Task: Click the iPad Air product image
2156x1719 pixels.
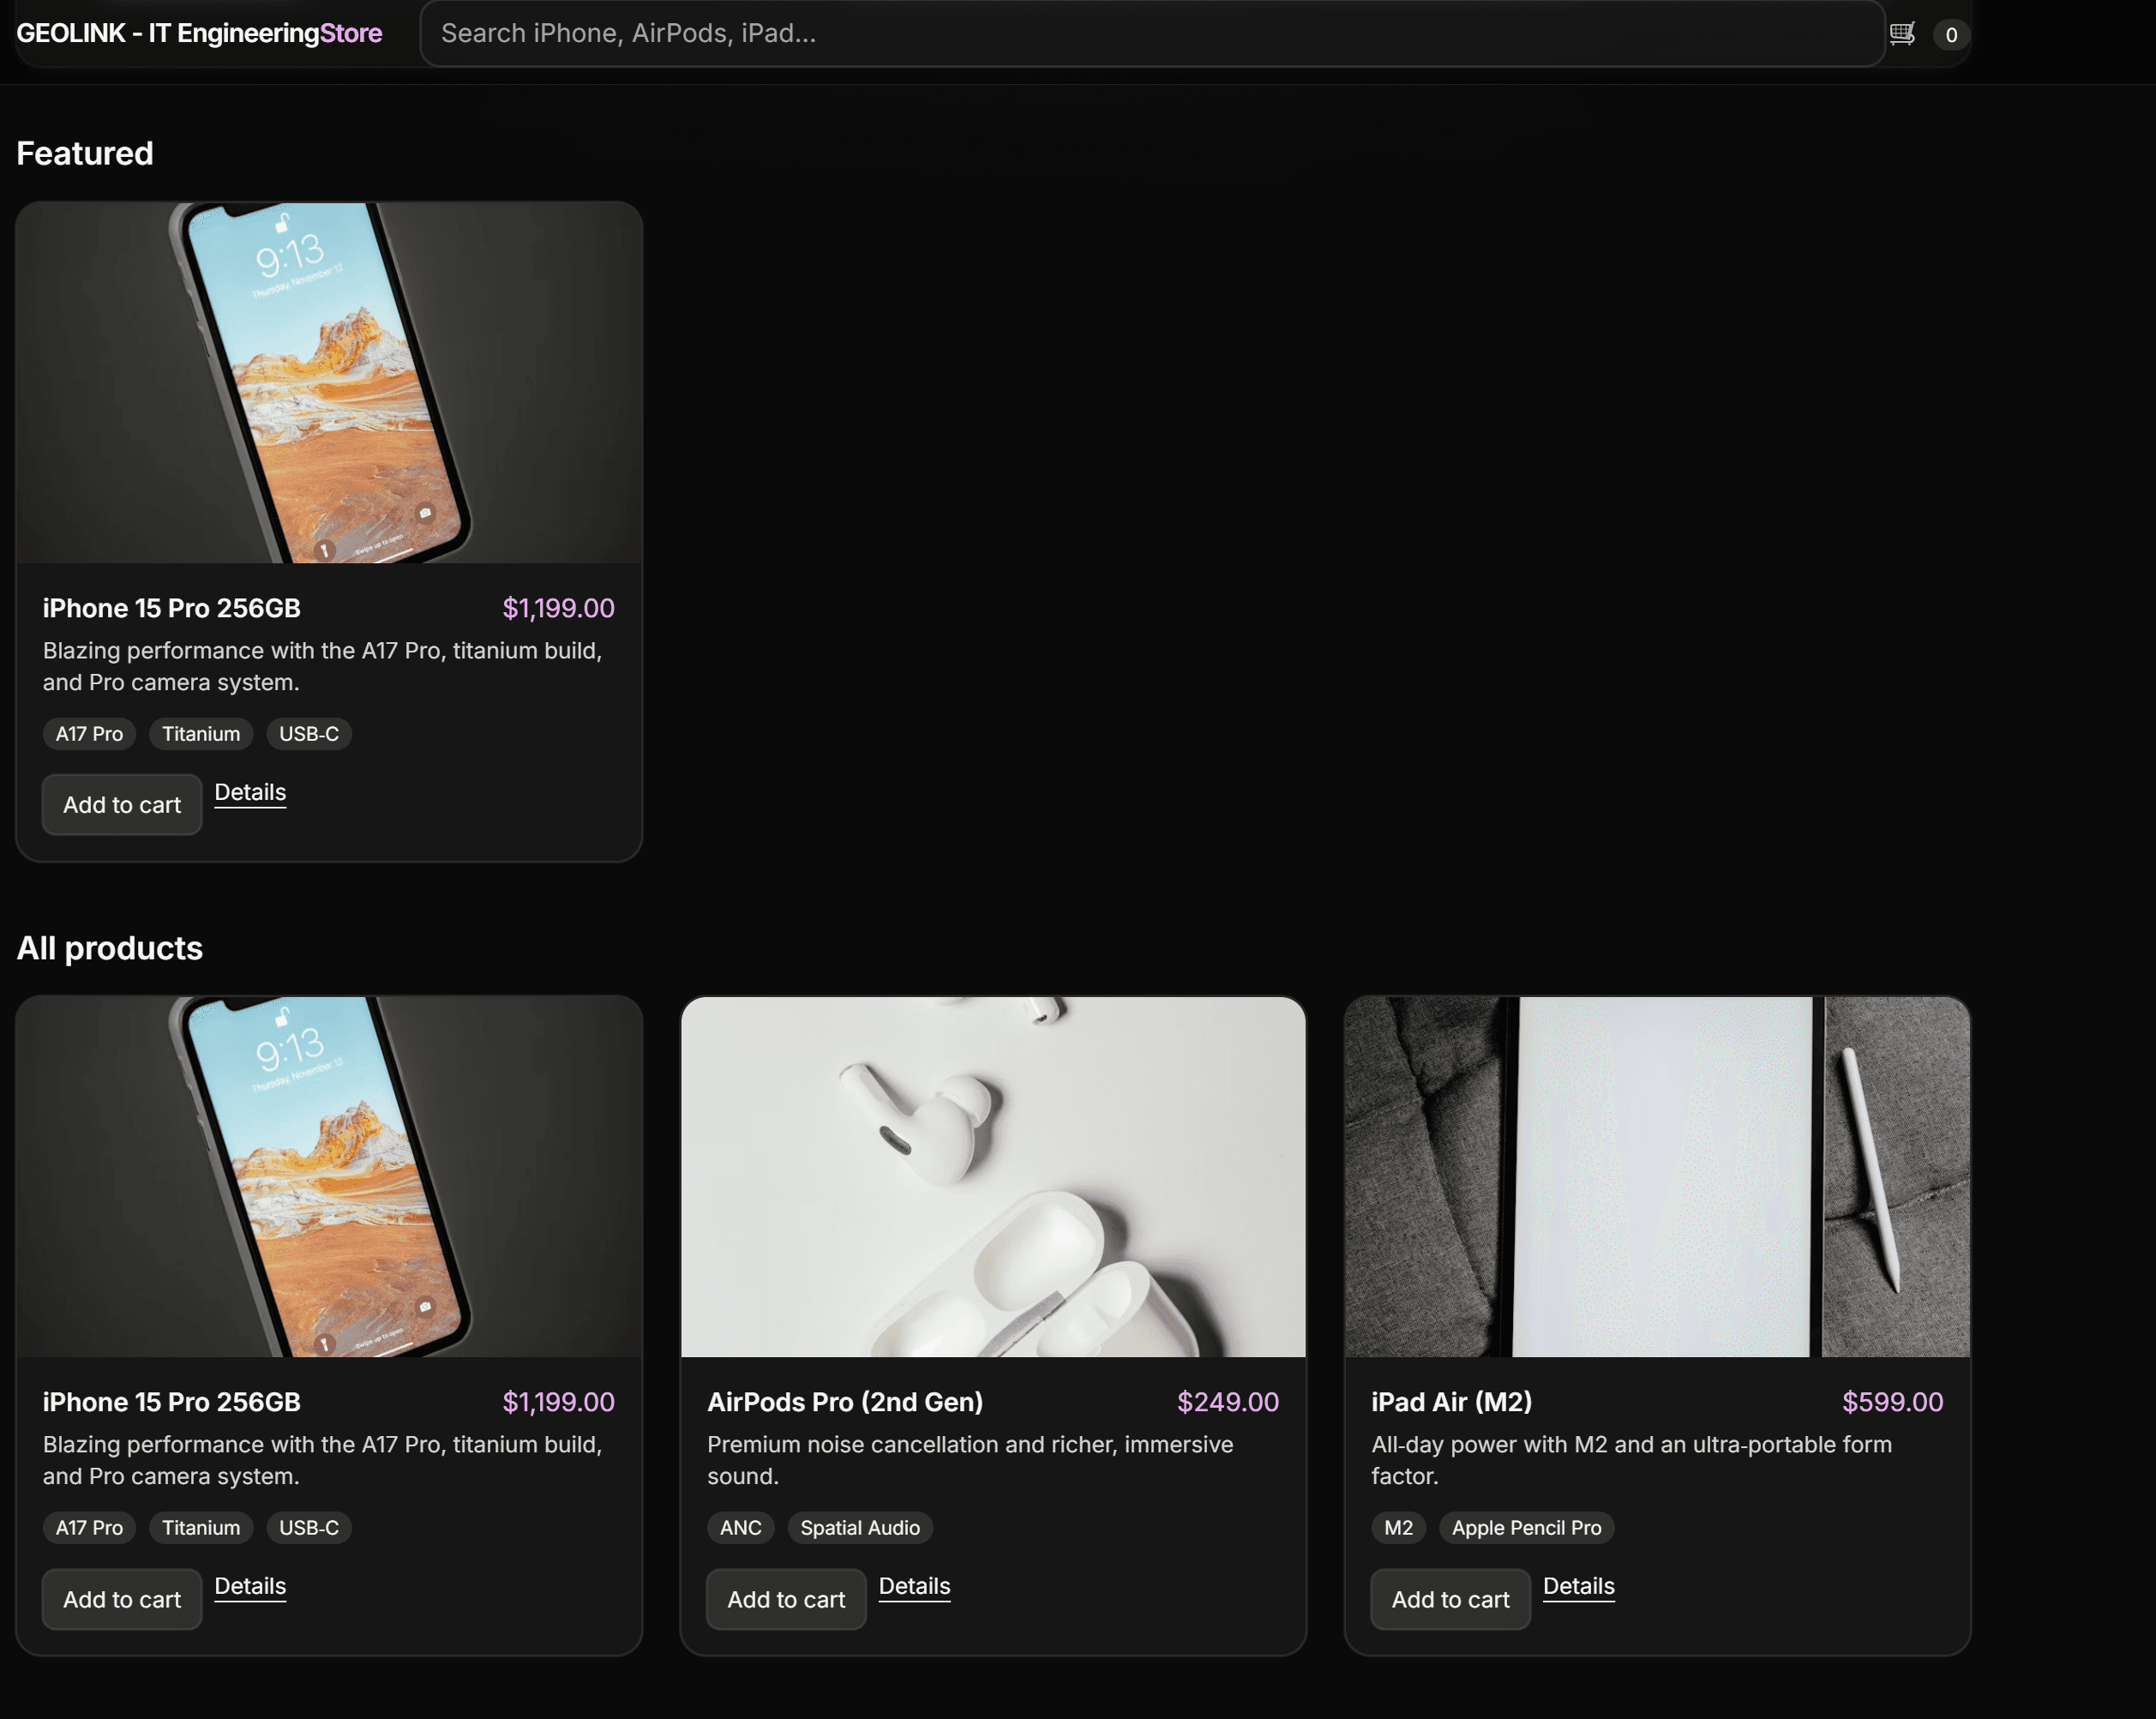Action: [x=1656, y=1176]
